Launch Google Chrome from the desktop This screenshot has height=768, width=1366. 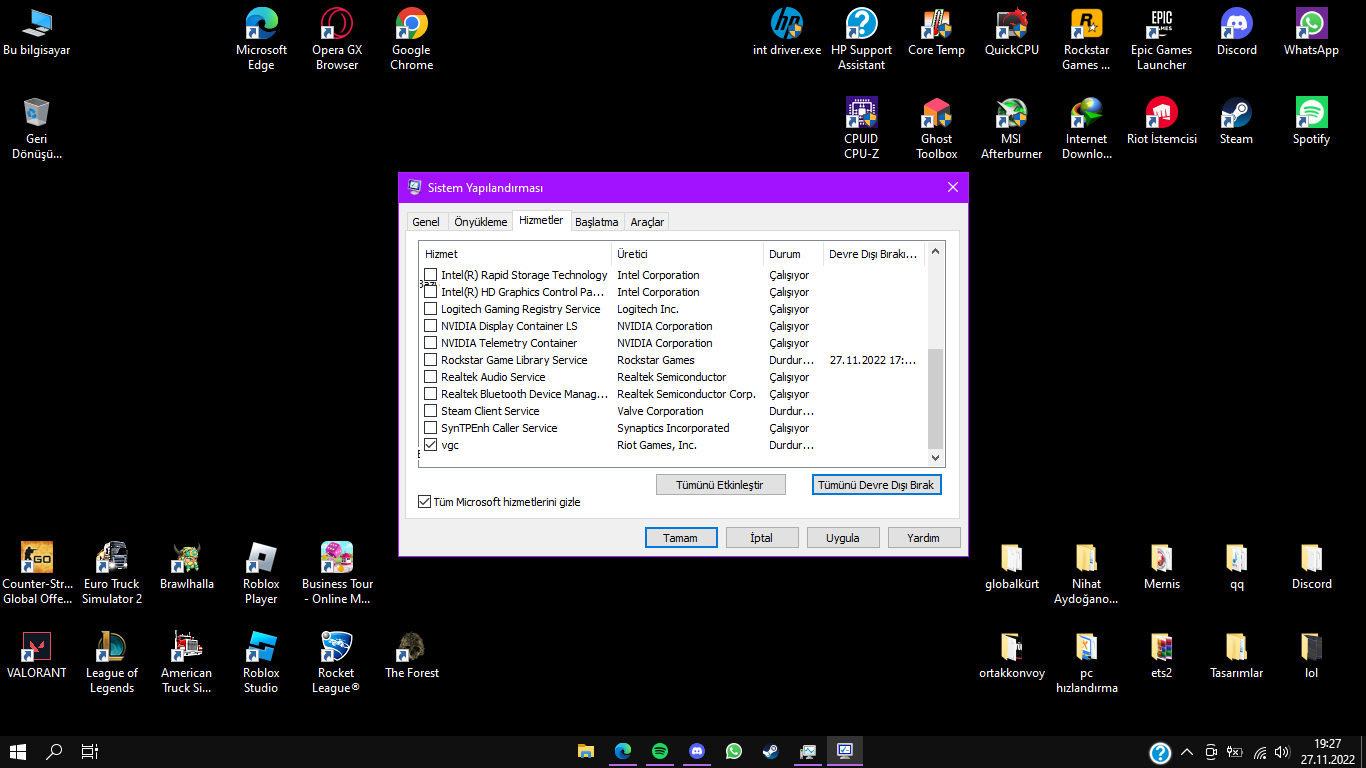(x=411, y=40)
